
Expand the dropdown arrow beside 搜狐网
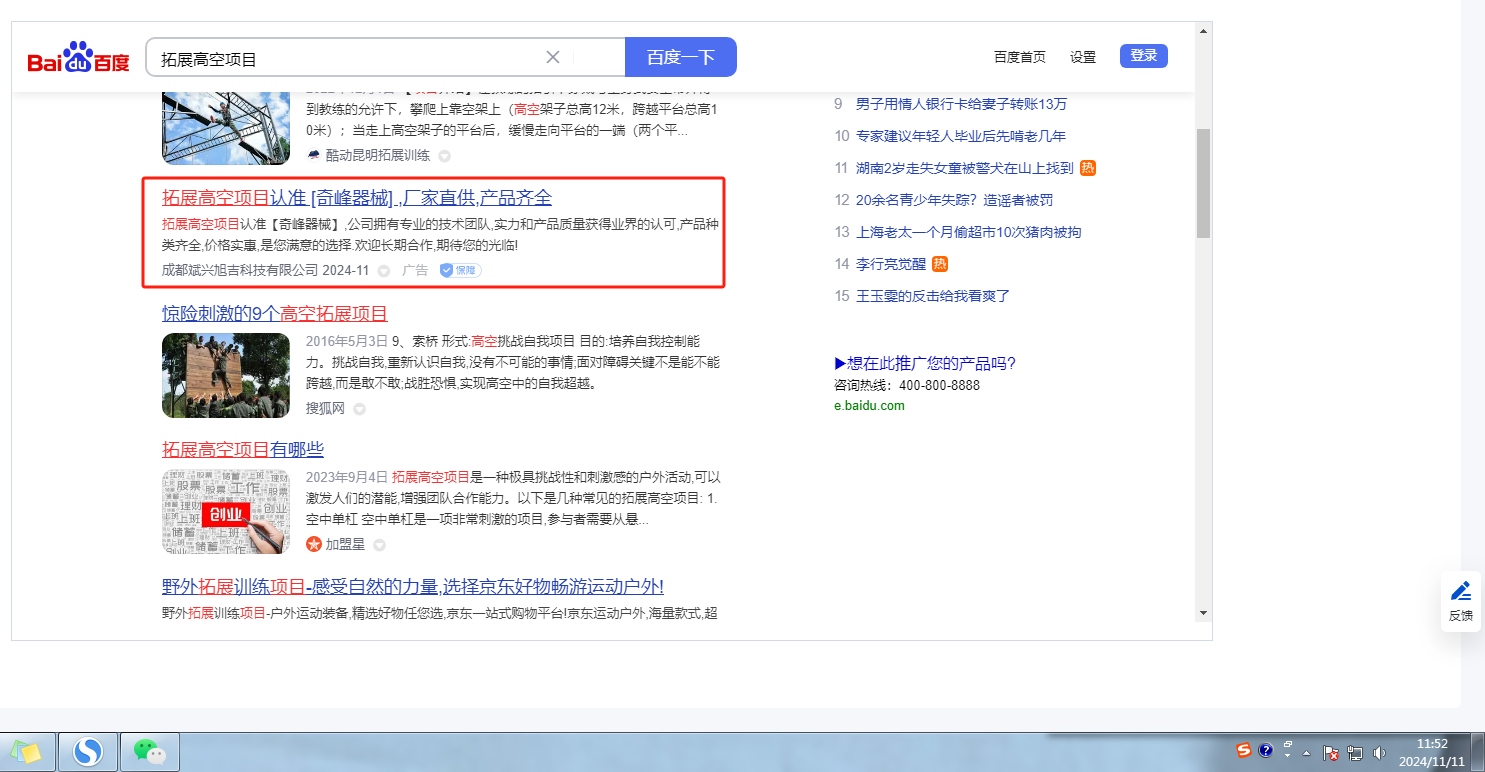[359, 409]
